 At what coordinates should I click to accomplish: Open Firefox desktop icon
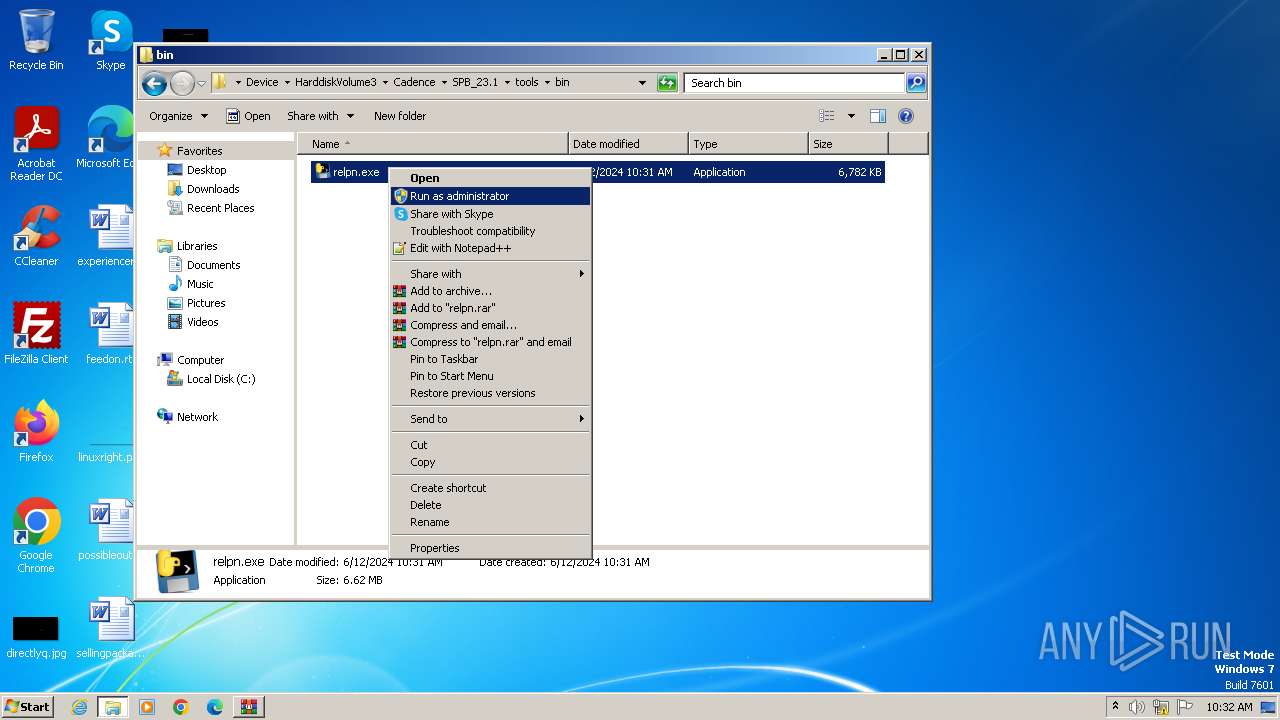click(x=36, y=432)
